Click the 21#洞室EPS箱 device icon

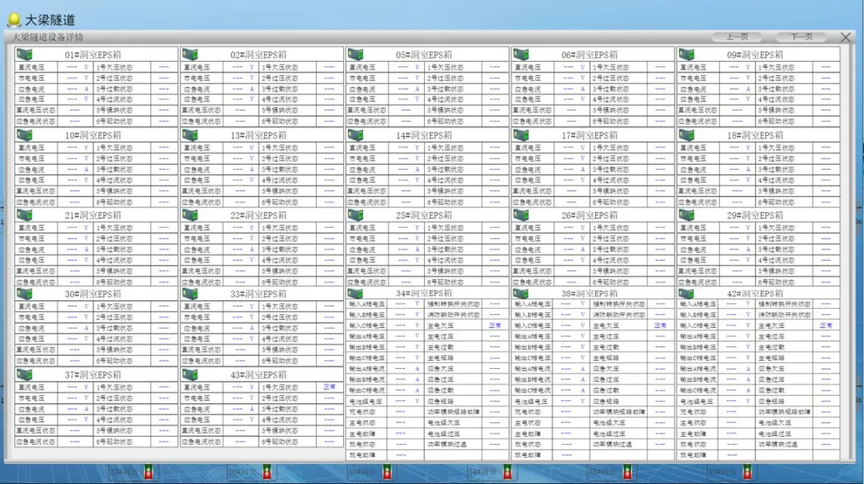coord(24,215)
